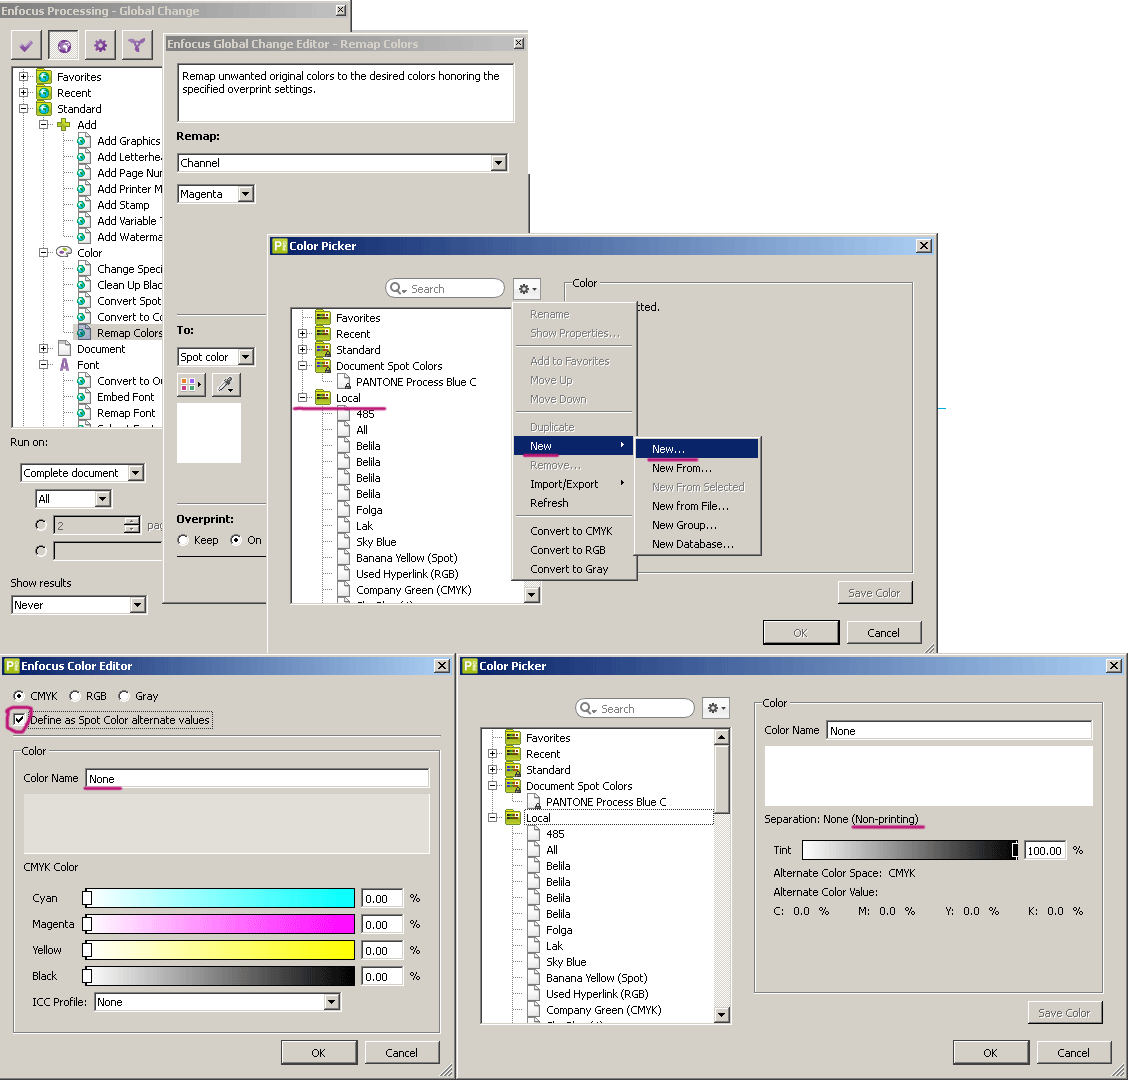Click the Font category icon in Global Change tree
1128x1080 pixels.
pyautogui.click(x=64, y=365)
